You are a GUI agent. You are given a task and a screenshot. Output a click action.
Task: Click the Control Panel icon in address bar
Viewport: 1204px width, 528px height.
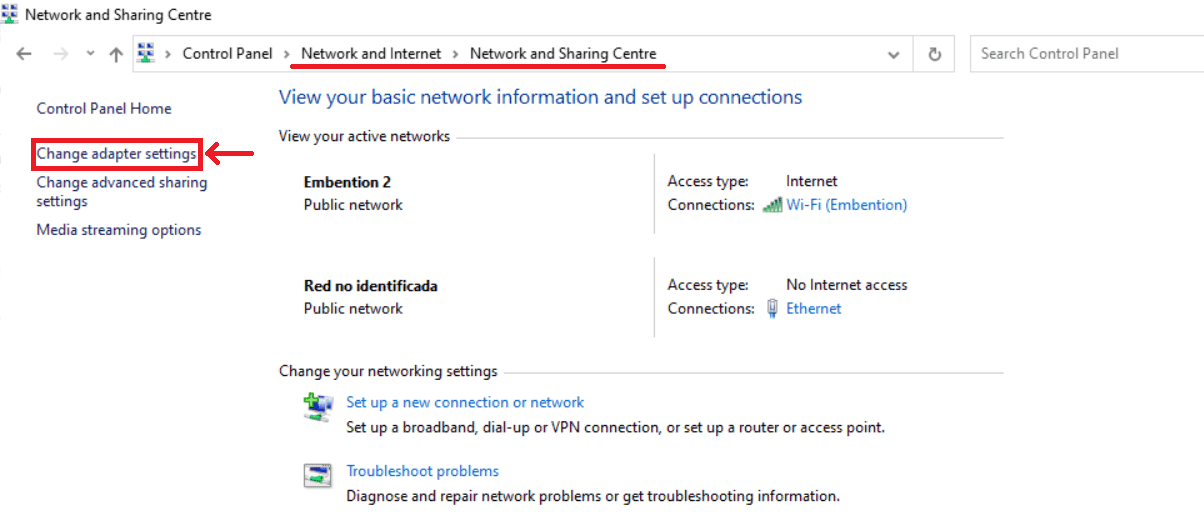click(x=147, y=54)
